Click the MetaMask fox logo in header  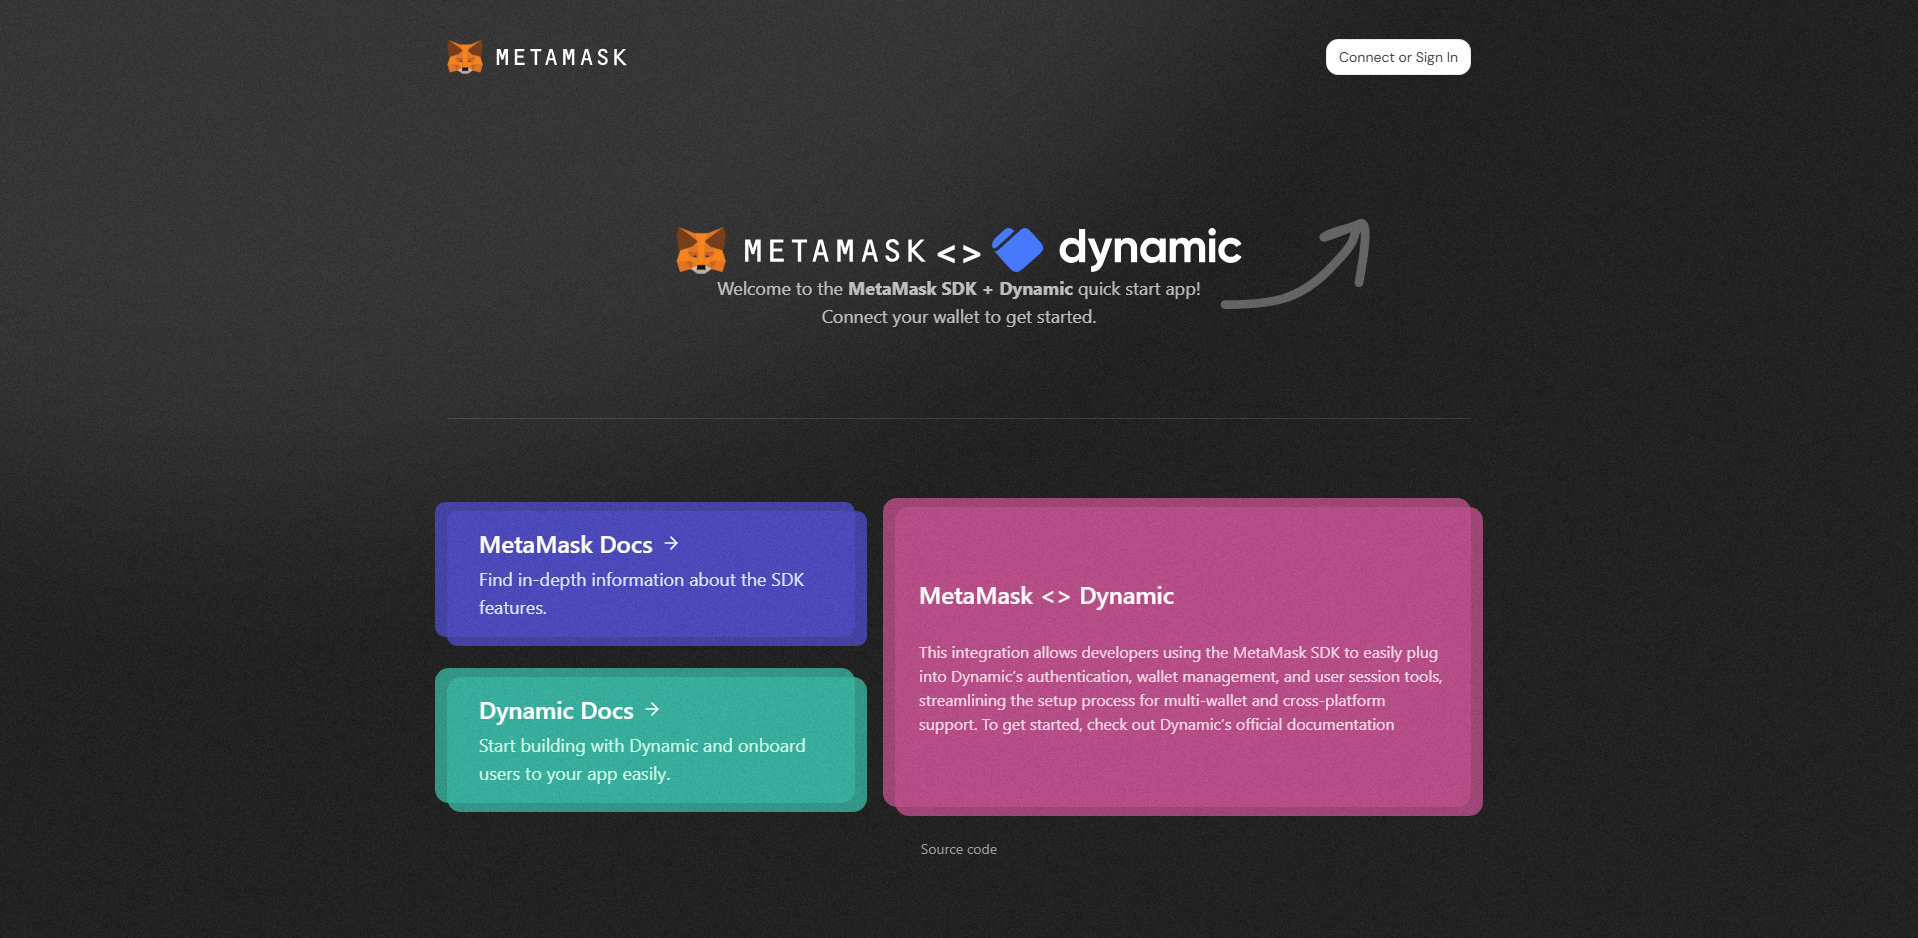[x=465, y=57]
